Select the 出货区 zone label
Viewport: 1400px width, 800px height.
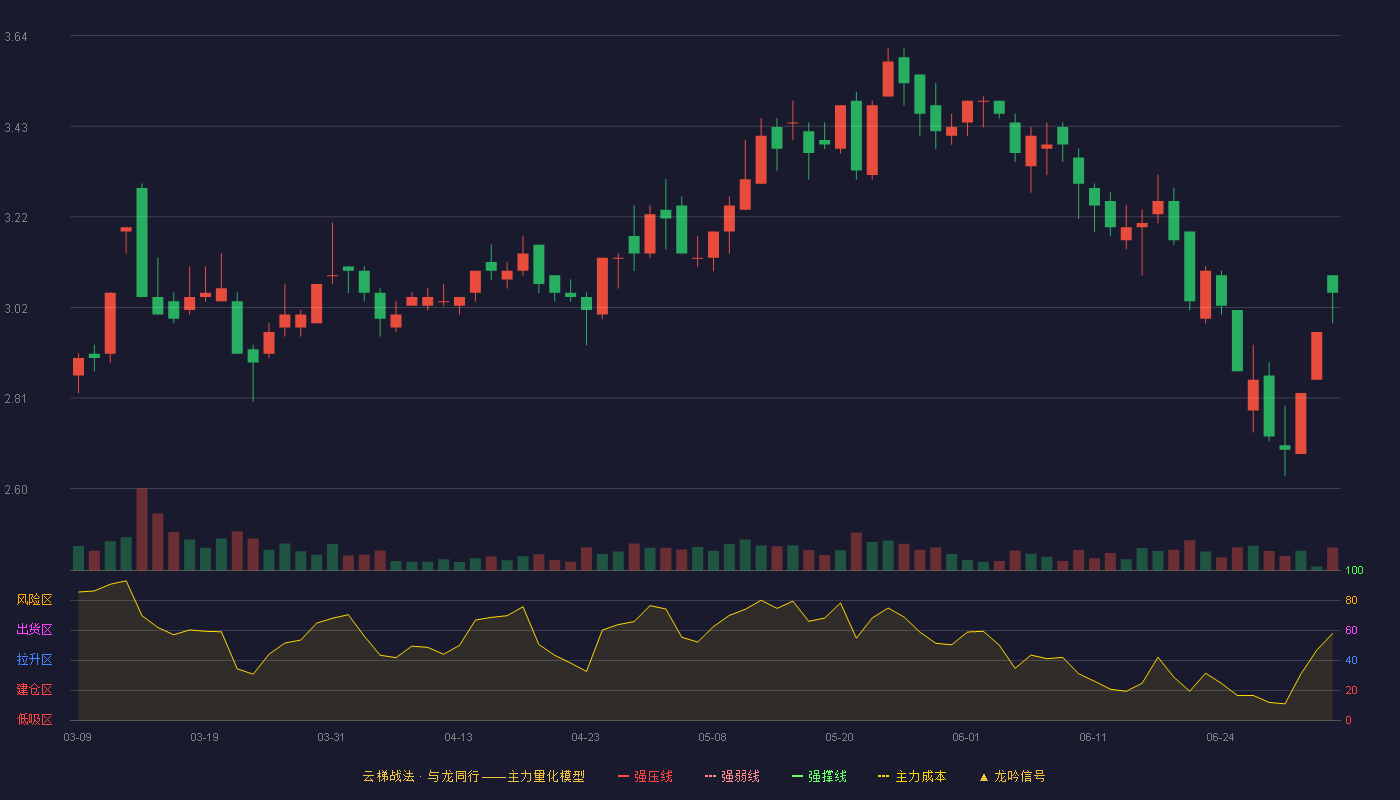tap(34, 630)
